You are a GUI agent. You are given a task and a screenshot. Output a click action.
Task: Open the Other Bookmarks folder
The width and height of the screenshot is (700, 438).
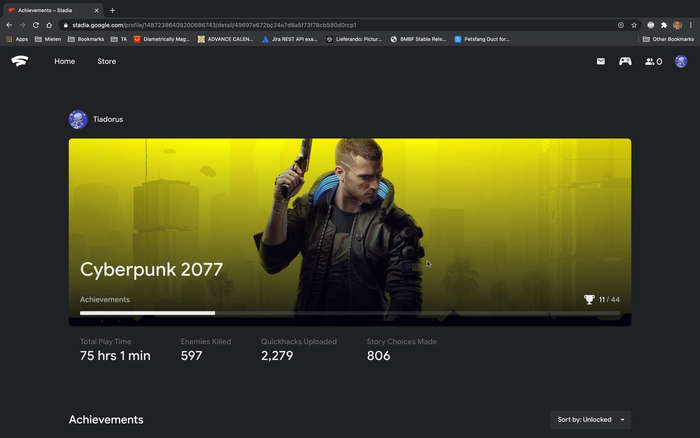pyautogui.click(x=668, y=39)
